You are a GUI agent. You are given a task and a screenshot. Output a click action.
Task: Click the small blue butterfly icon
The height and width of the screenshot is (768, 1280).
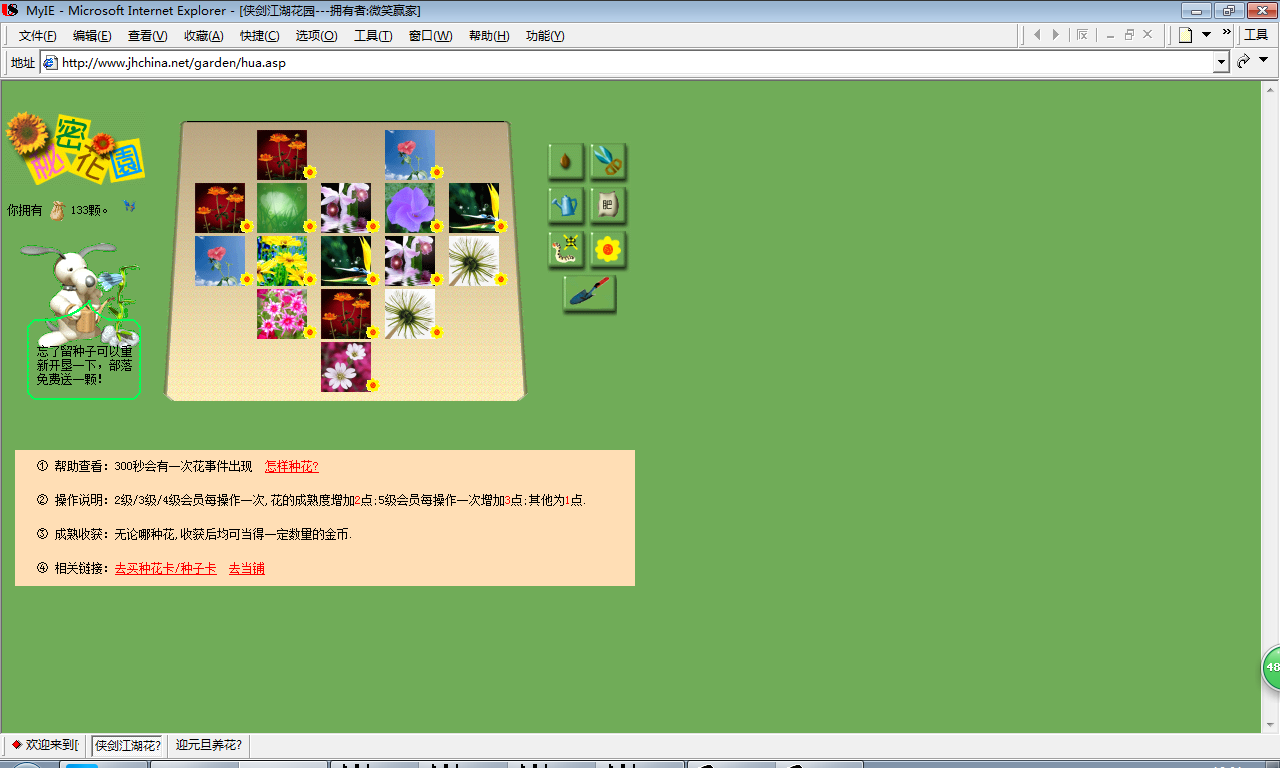(x=129, y=206)
